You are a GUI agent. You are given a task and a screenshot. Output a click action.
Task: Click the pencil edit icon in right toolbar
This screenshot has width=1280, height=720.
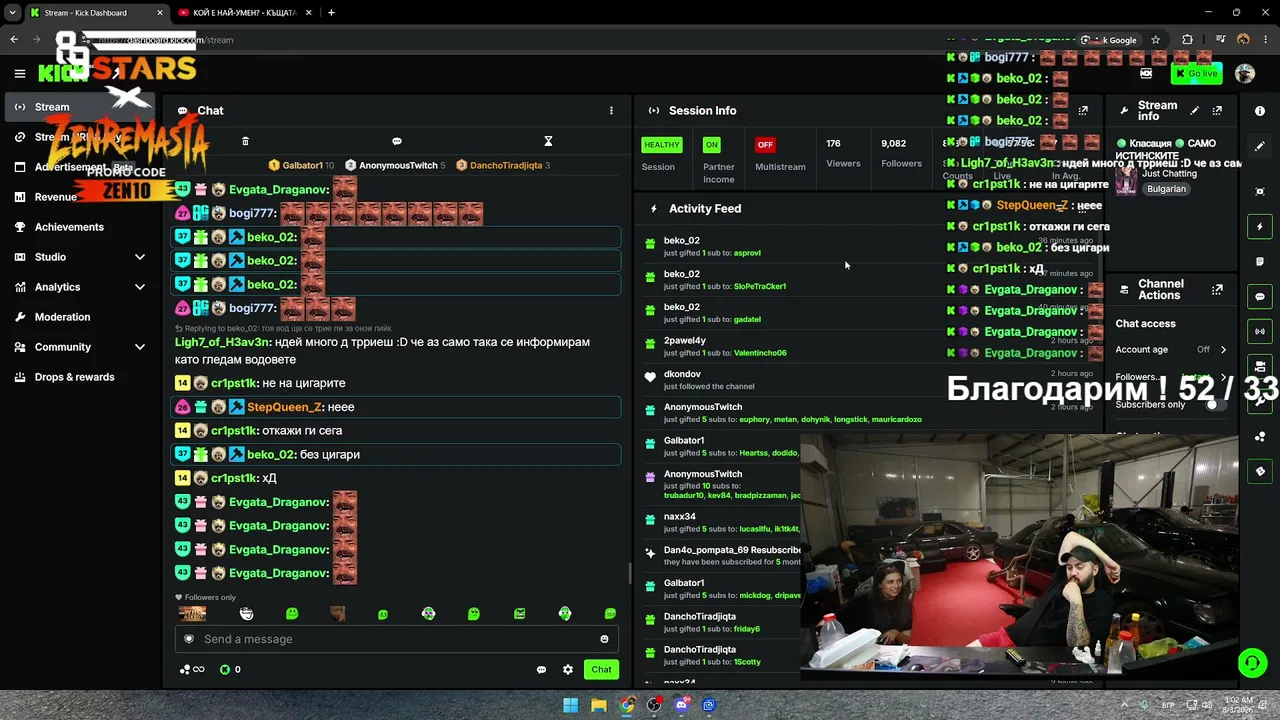[1260, 146]
